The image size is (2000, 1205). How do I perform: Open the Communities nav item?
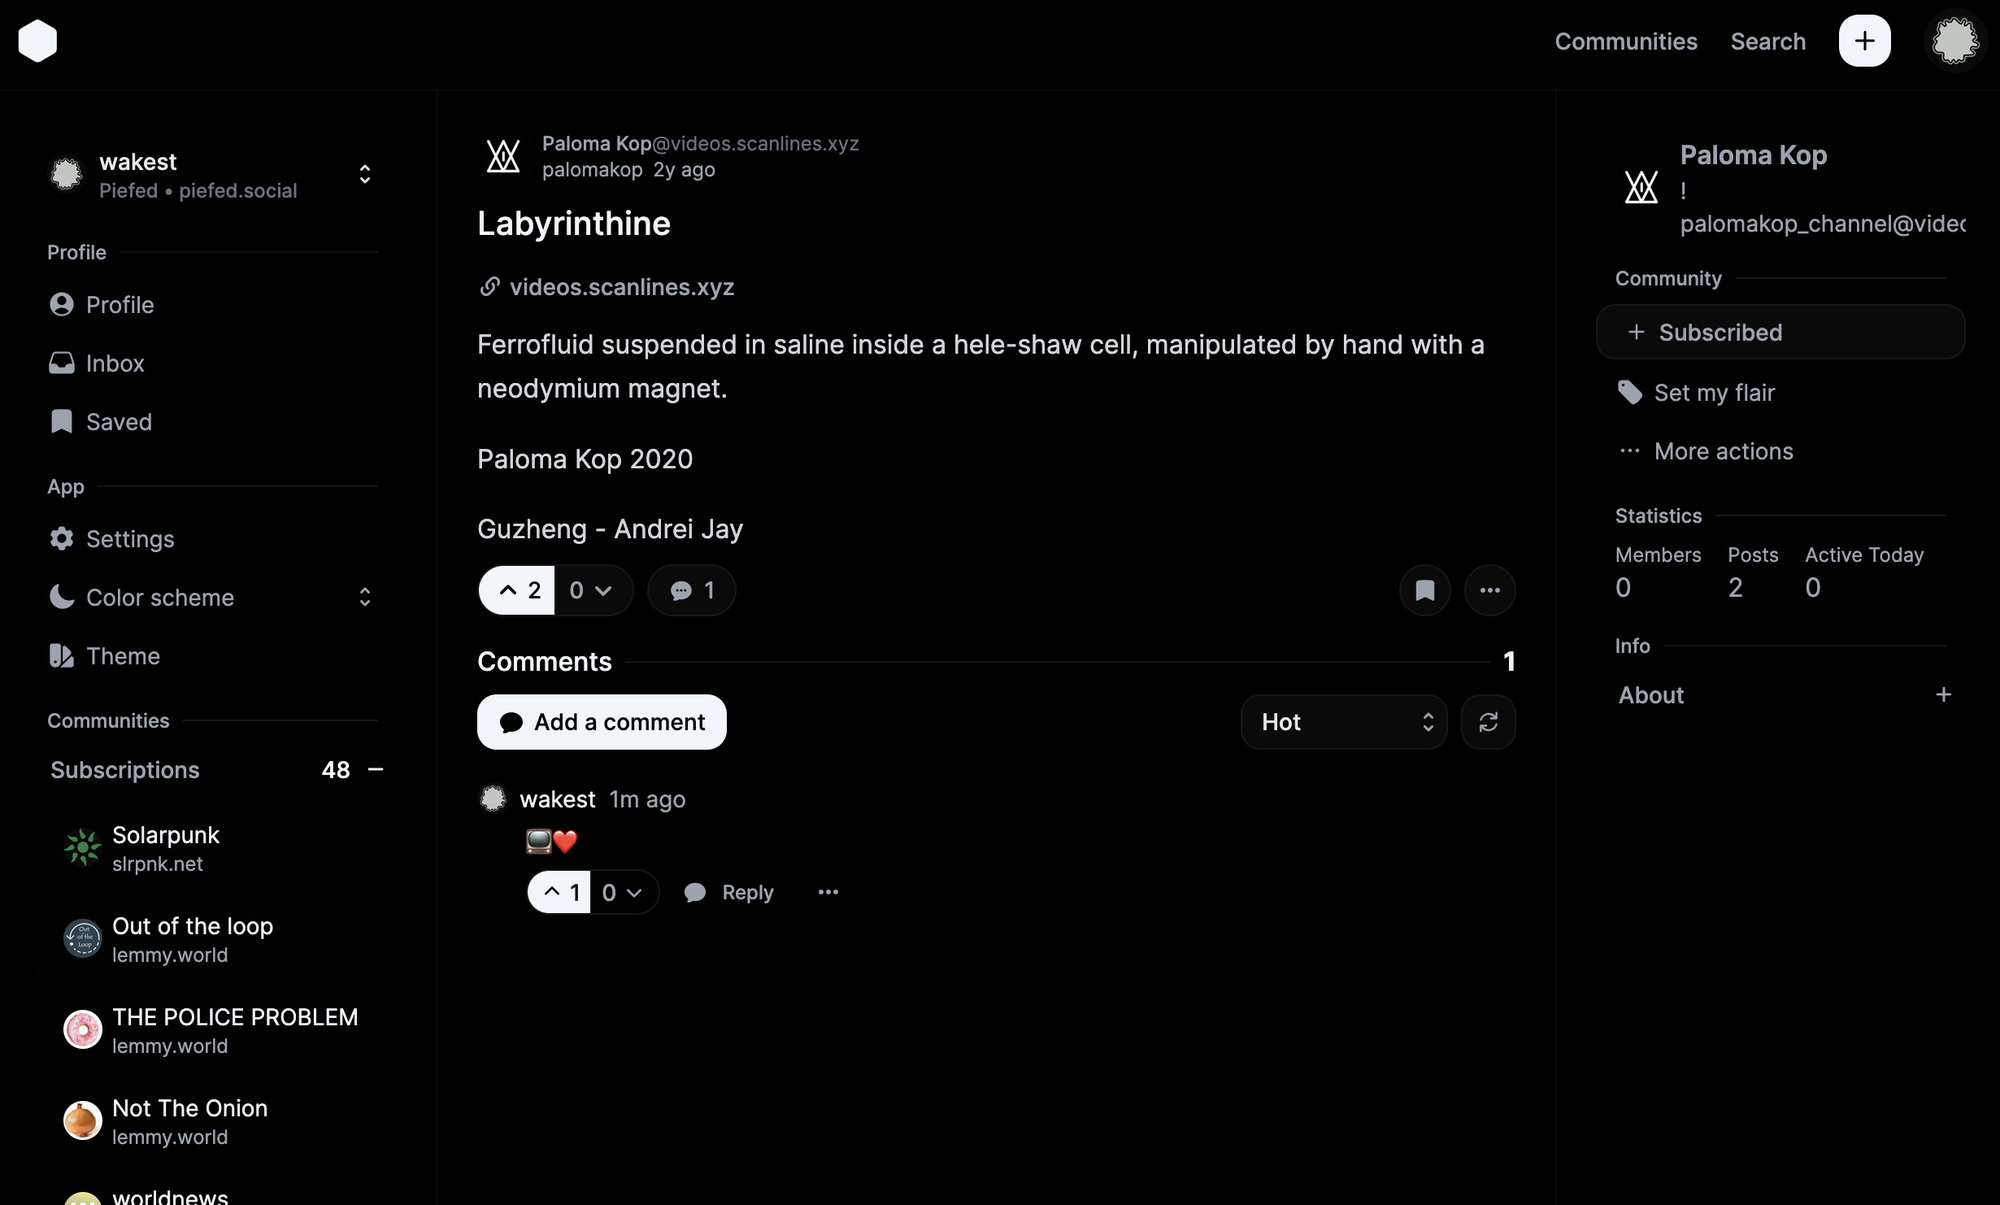(x=1626, y=41)
